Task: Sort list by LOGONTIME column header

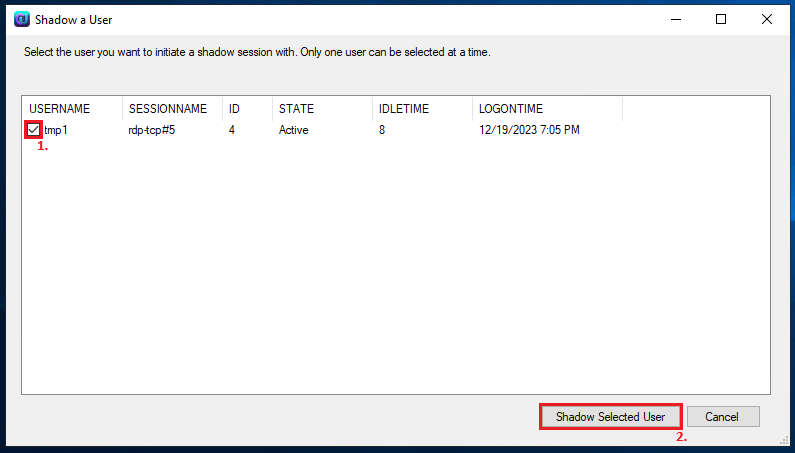Action: point(548,109)
